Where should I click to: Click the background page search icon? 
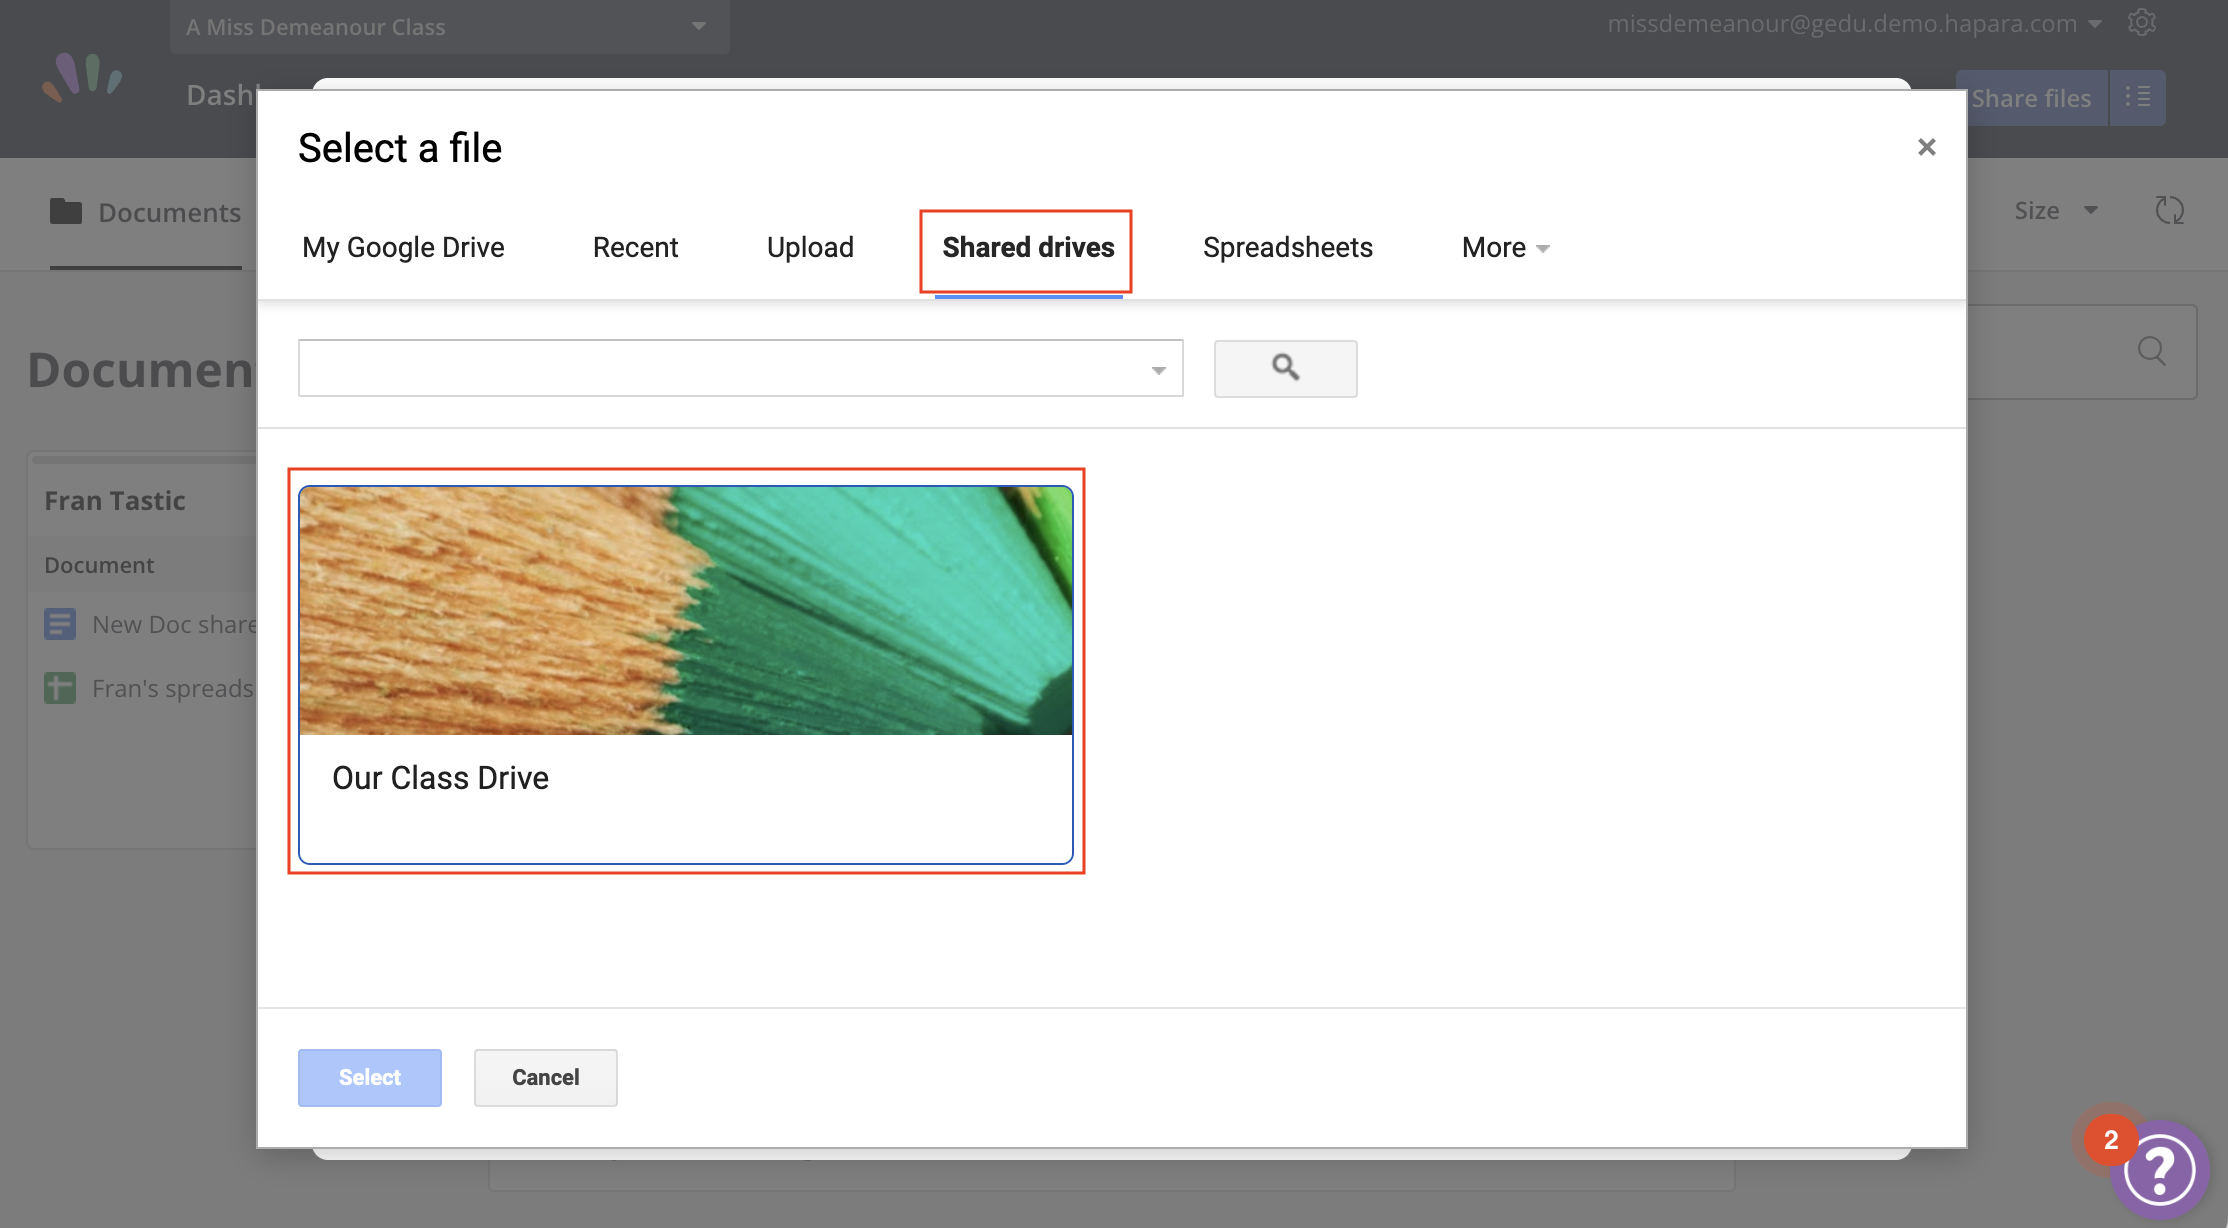click(2151, 351)
